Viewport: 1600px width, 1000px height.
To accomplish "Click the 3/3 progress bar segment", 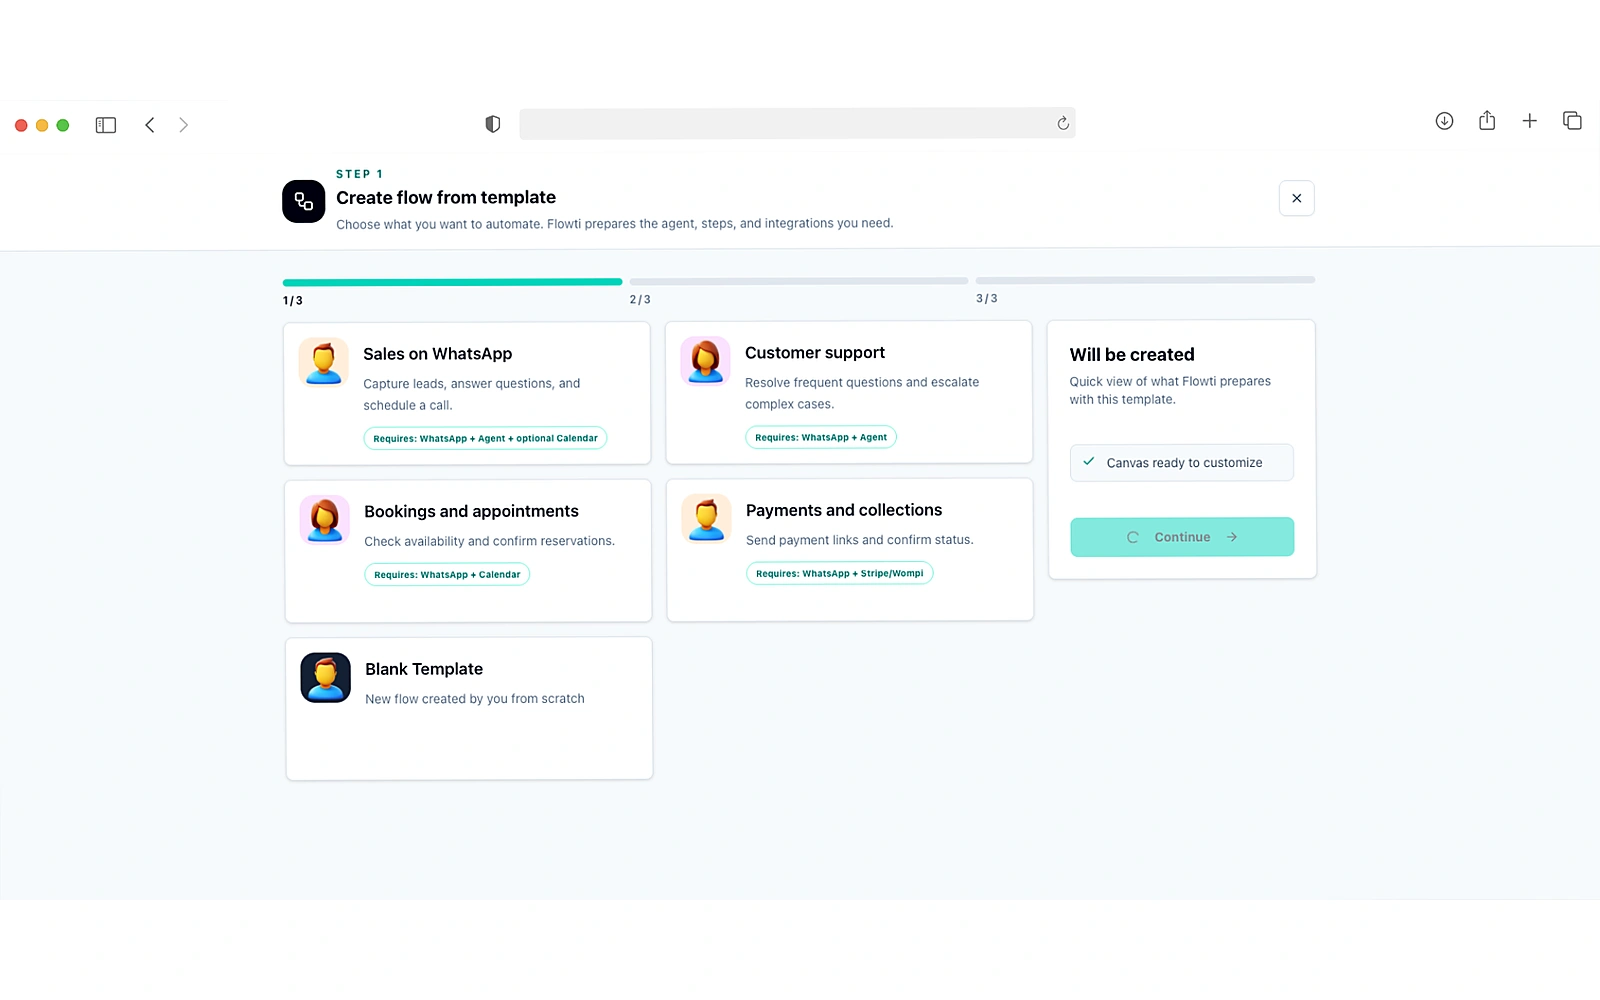I will [x=1145, y=280].
